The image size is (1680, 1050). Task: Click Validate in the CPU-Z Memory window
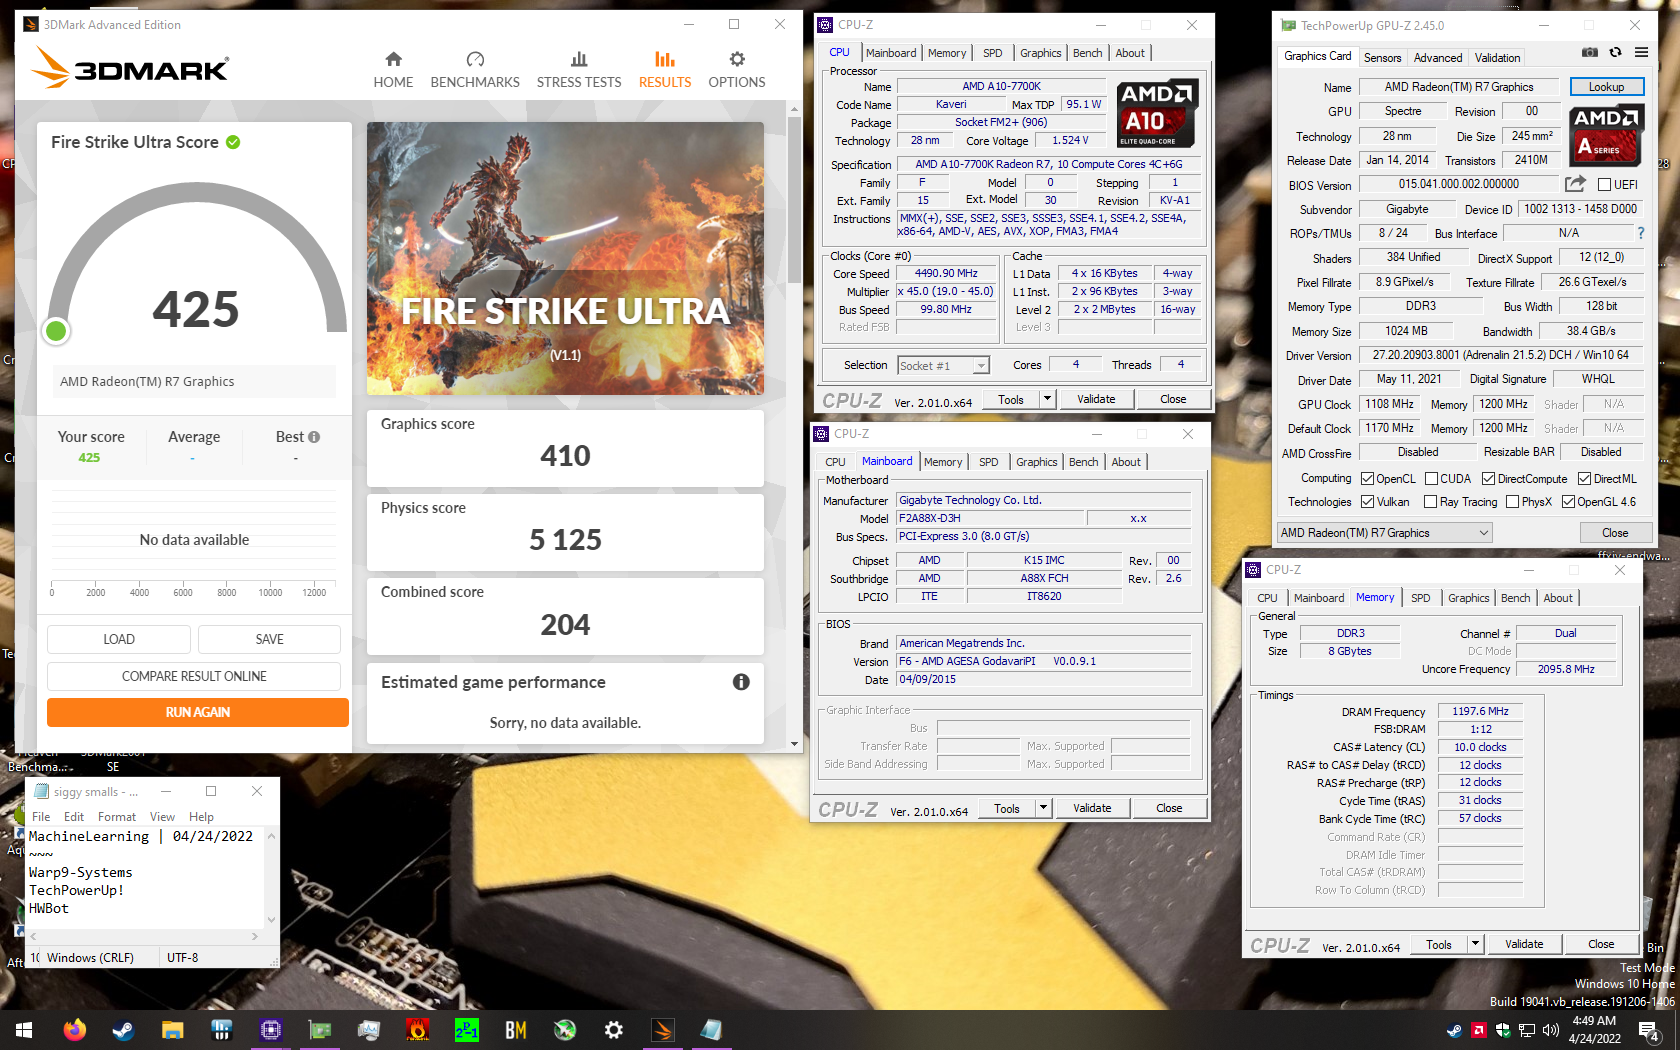(1524, 944)
